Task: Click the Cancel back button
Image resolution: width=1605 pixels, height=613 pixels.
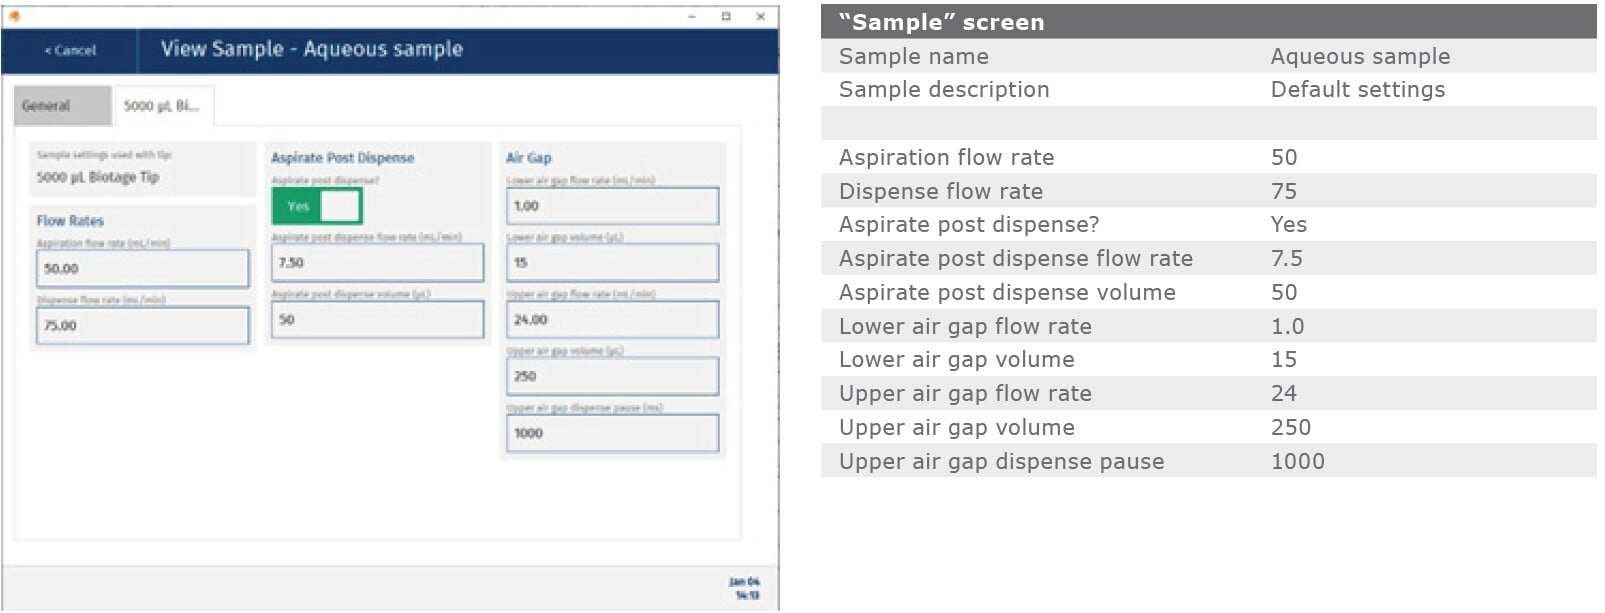Action: point(70,50)
